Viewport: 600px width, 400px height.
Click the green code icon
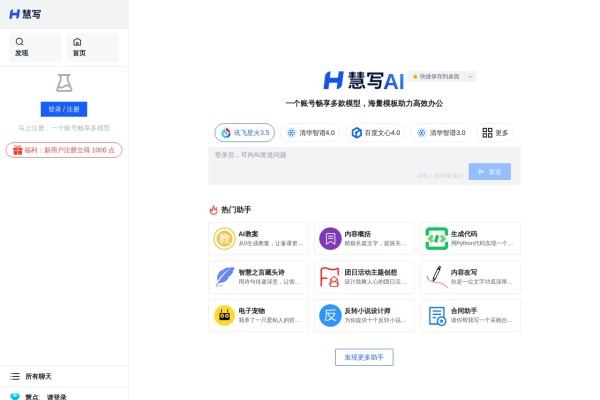[437, 238]
